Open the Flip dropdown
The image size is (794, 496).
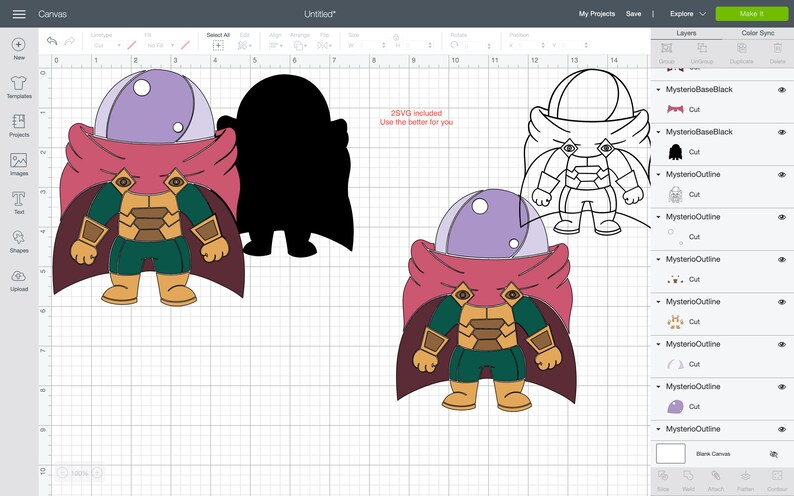(324, 46)
